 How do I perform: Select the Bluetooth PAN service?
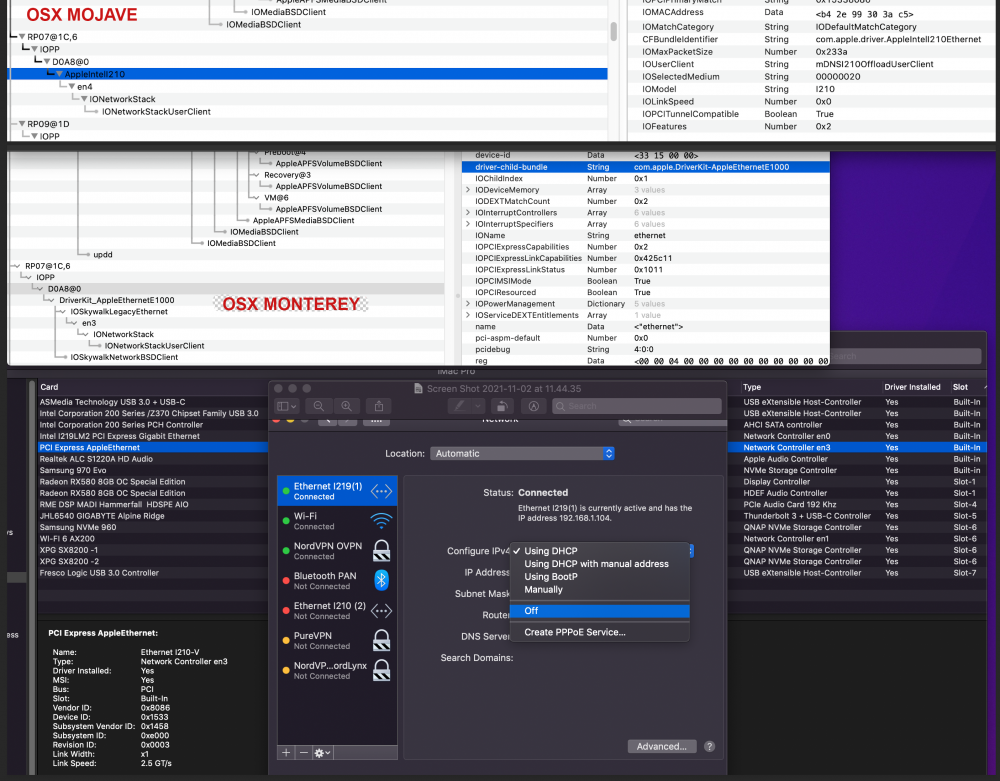coord(337,581)
